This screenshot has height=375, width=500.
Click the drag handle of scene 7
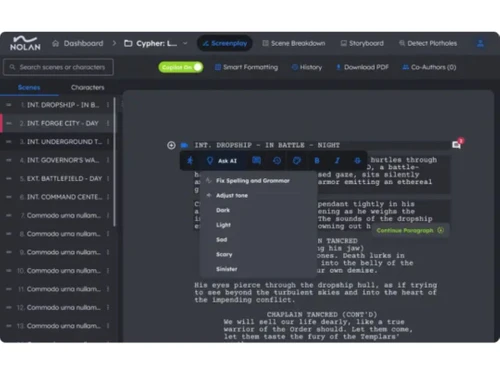tap(9, 215)
